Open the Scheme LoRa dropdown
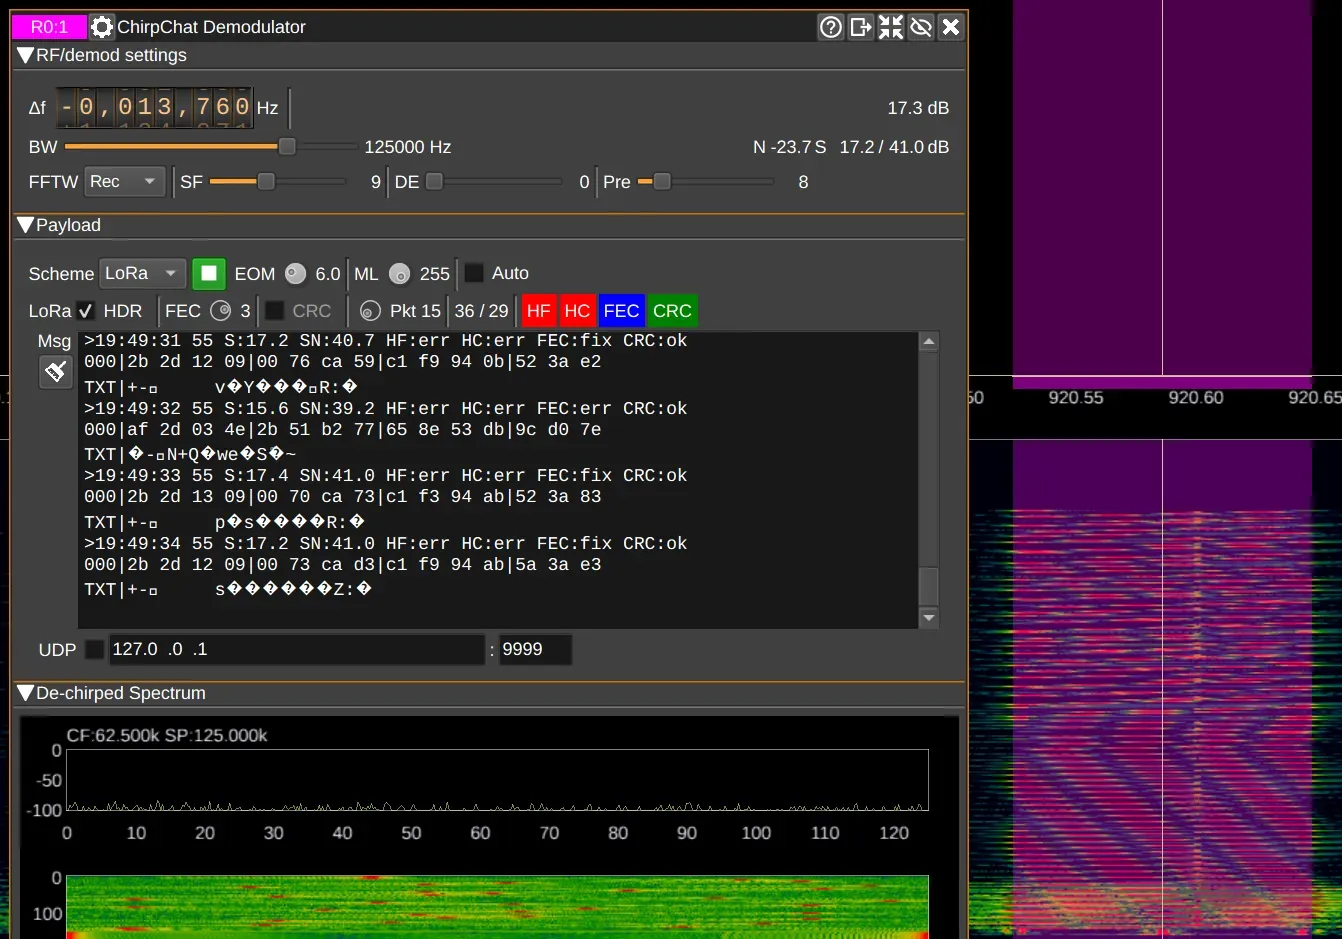 pos(143,273)
